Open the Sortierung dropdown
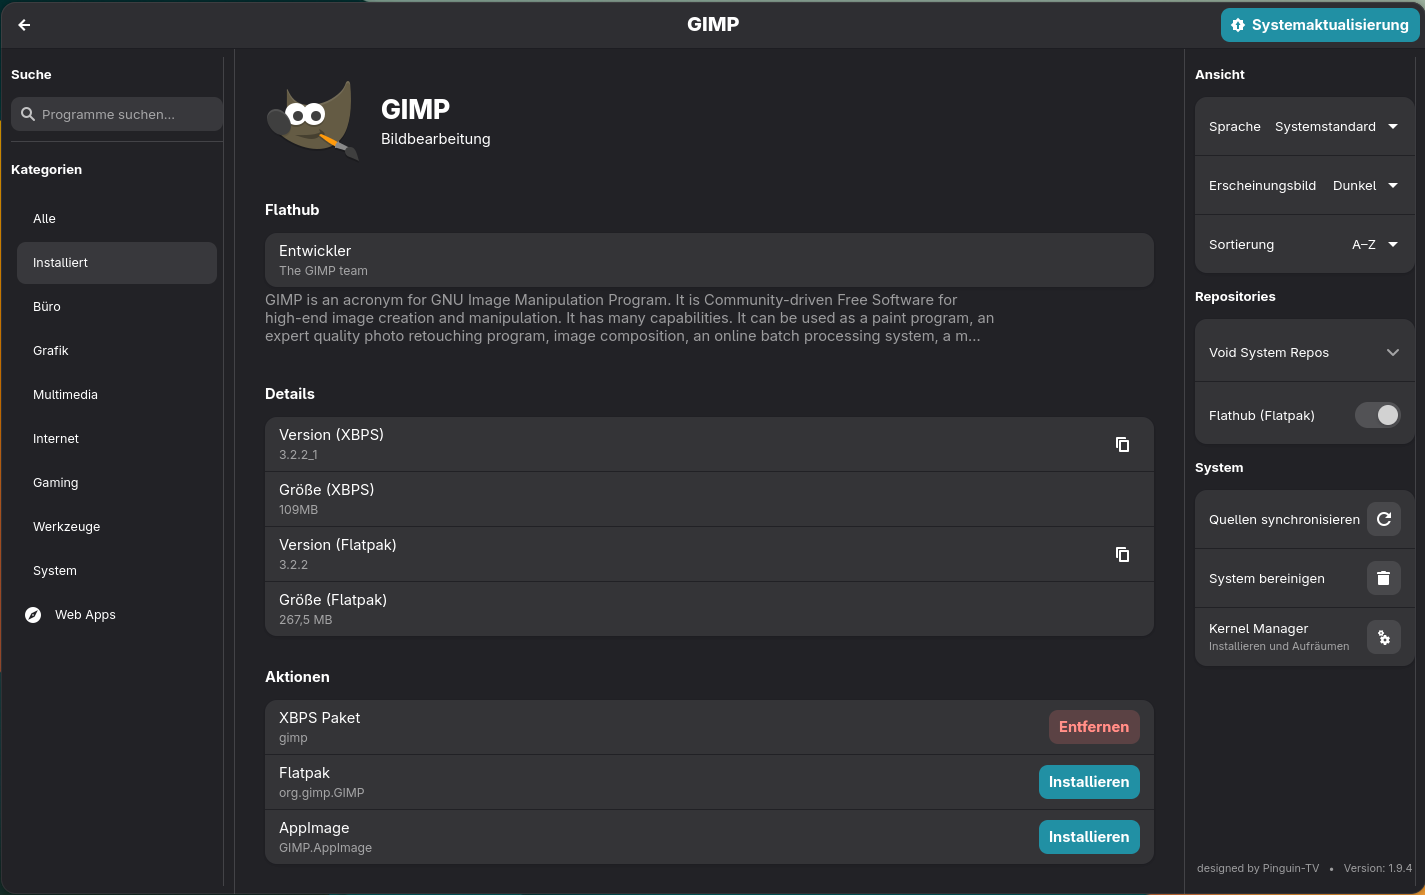The width and height of the screenshot is (1425, 895). click(x=1304, y=245)
